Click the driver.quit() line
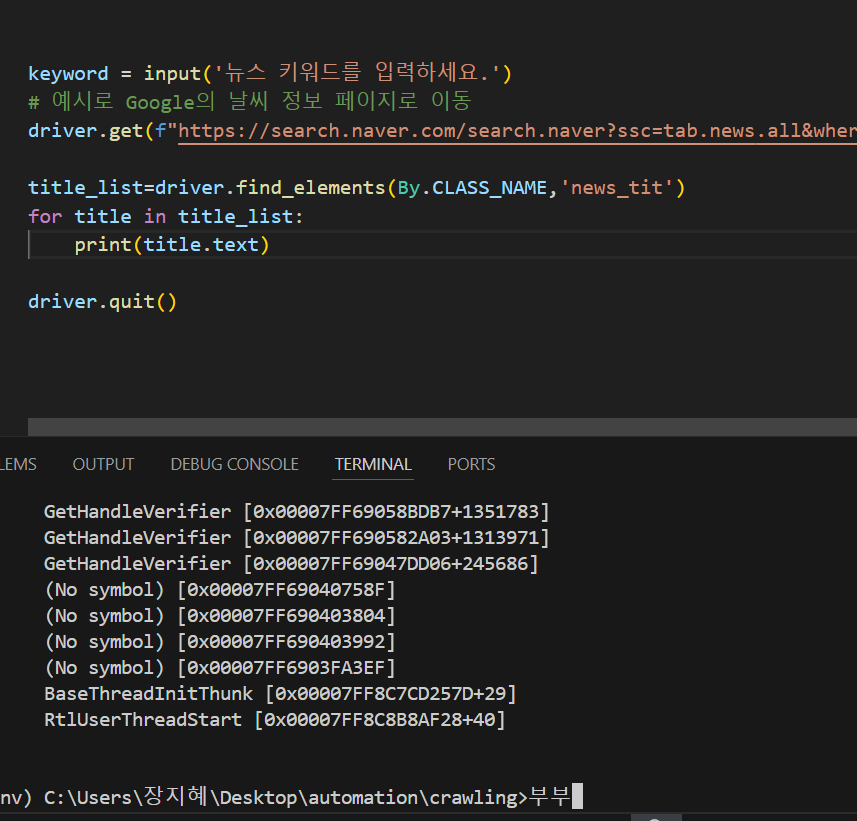 (x=102, y=302)
